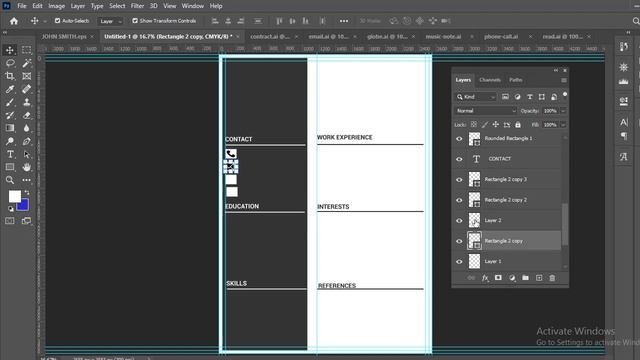640x360 pixels.
Task: Swap foreground and background colors
Action: pos(27,192)
